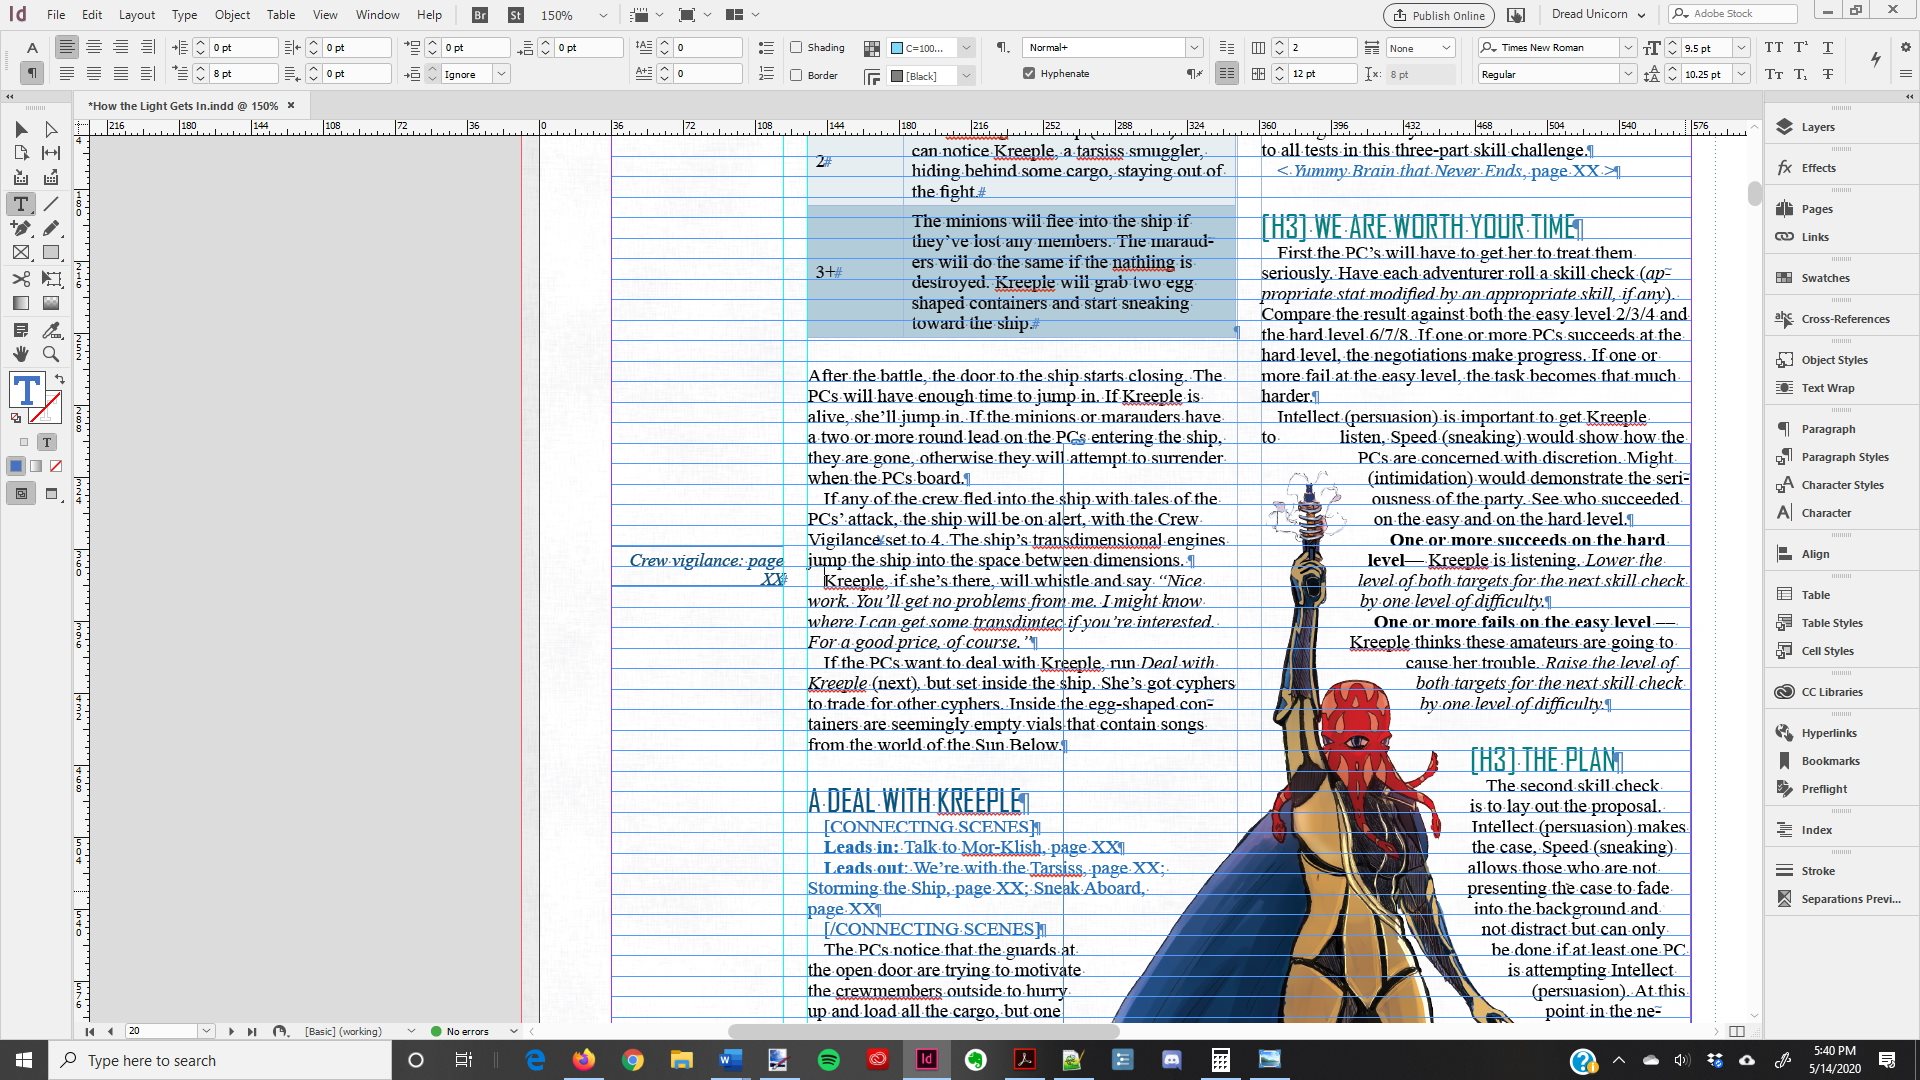This screenshot has height=1080, width=1920.
Task: Choose the Pencil tool
Action: [51, 228]
